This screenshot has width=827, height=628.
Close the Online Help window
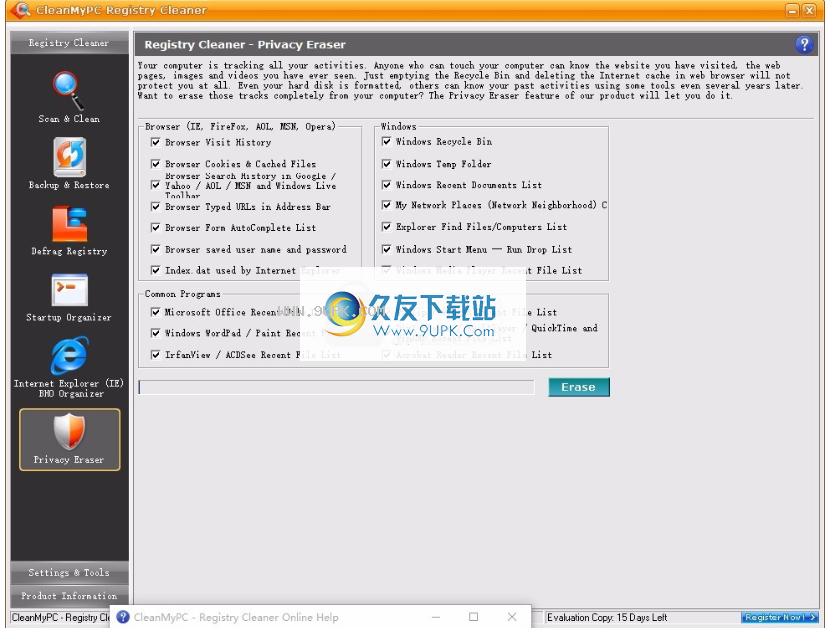click(512, 617)
